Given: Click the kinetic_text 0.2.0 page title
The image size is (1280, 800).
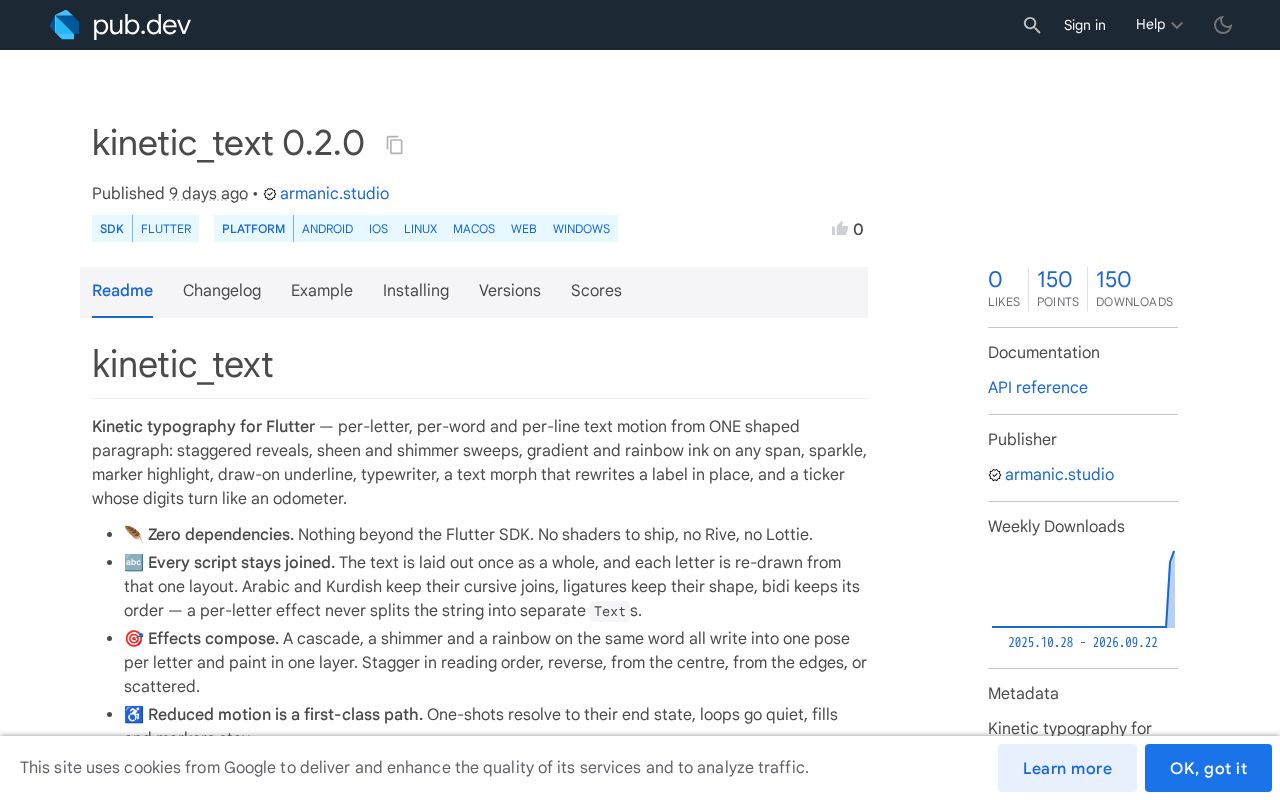Looking at the screenshot, I should pyautogui.click(x=228, y=143).
